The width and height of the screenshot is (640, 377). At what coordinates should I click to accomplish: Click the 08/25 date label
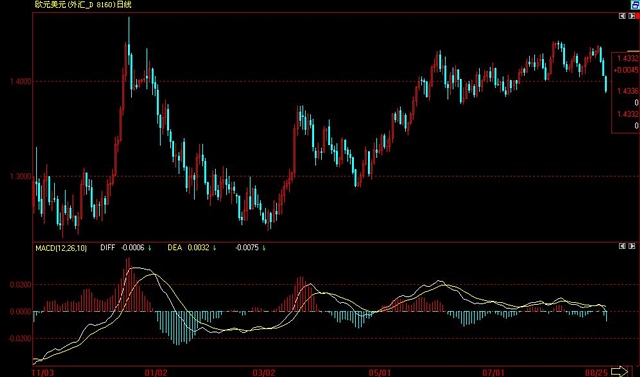[x=597, y=373]
